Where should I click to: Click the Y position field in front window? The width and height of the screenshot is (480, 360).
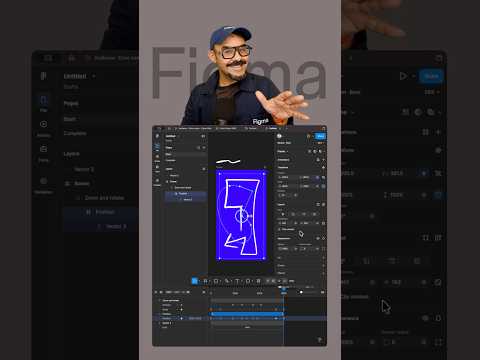[307, 177]
